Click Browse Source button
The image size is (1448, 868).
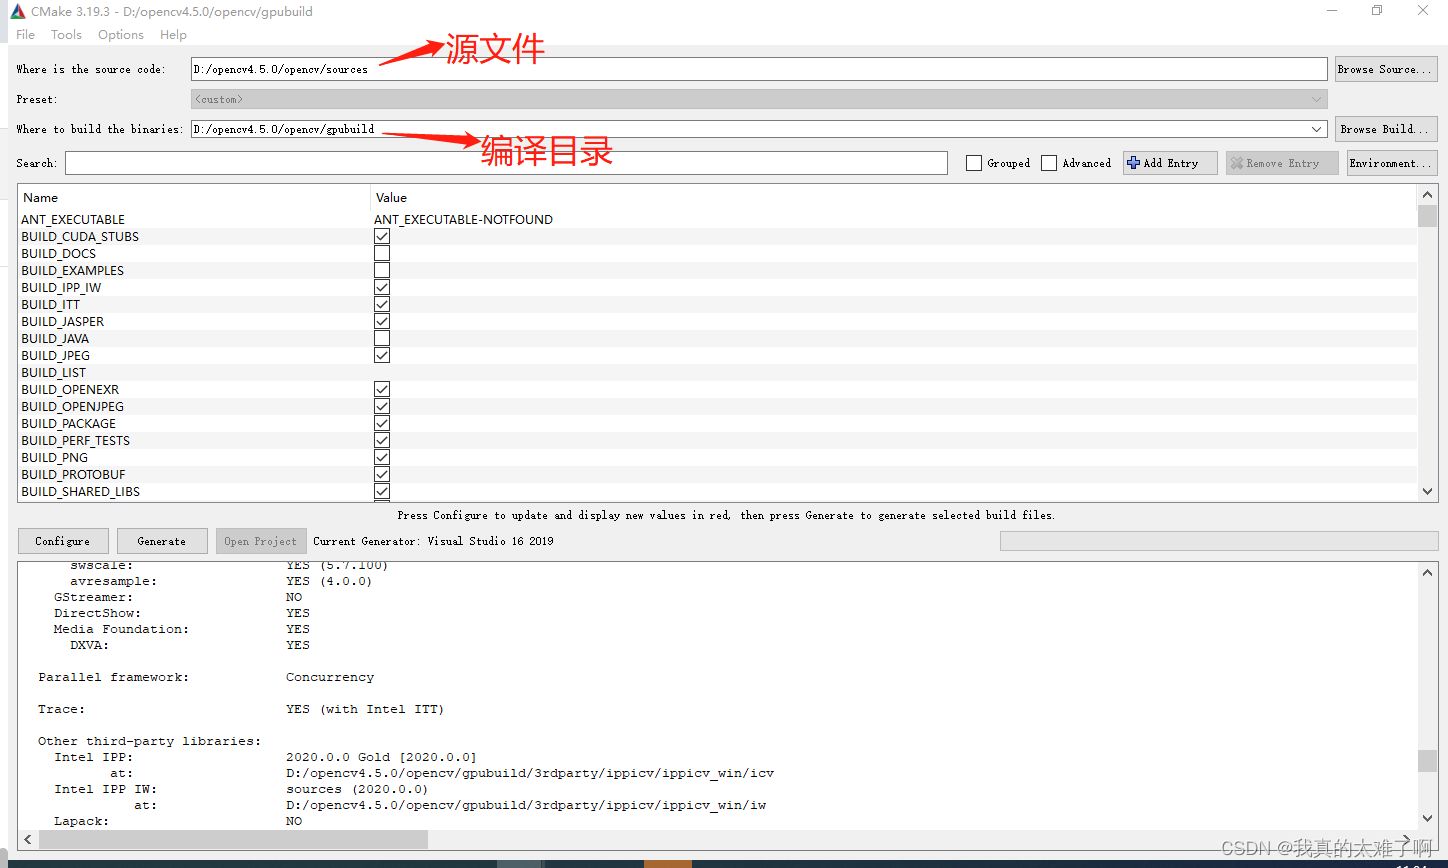click(1386, 69)
